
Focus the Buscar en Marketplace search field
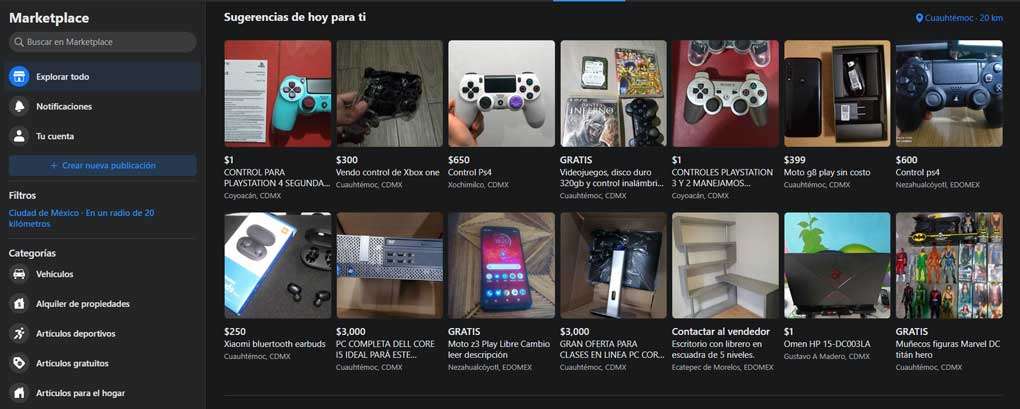pos(102,42)
